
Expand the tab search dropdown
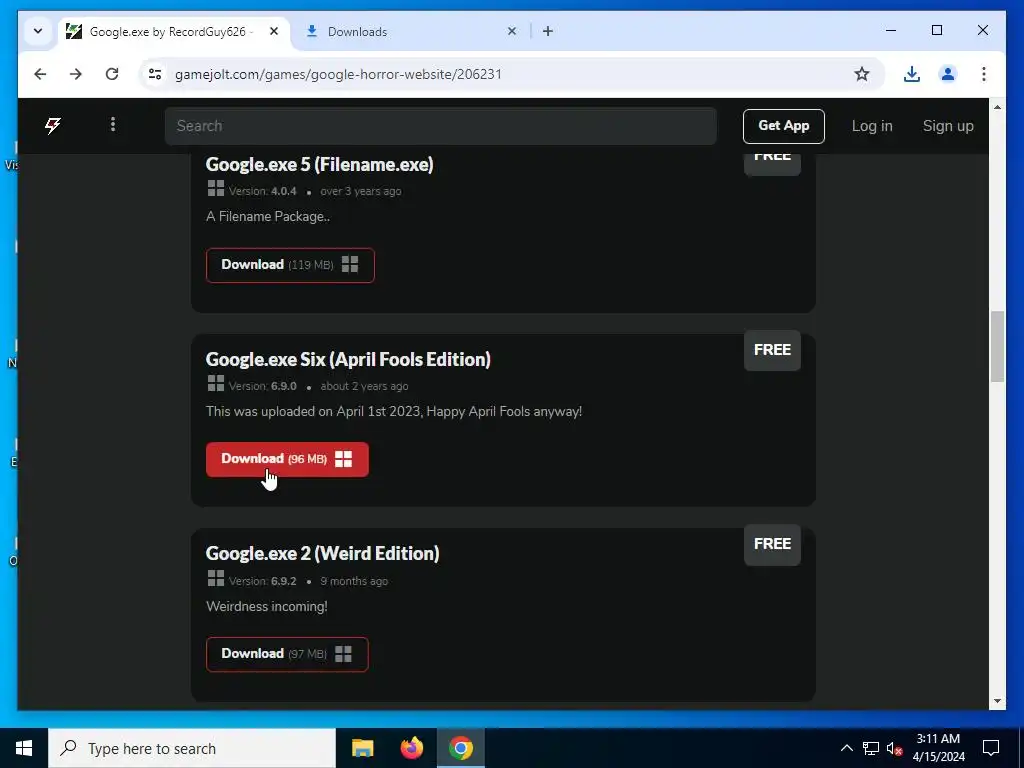click(38, 31)
